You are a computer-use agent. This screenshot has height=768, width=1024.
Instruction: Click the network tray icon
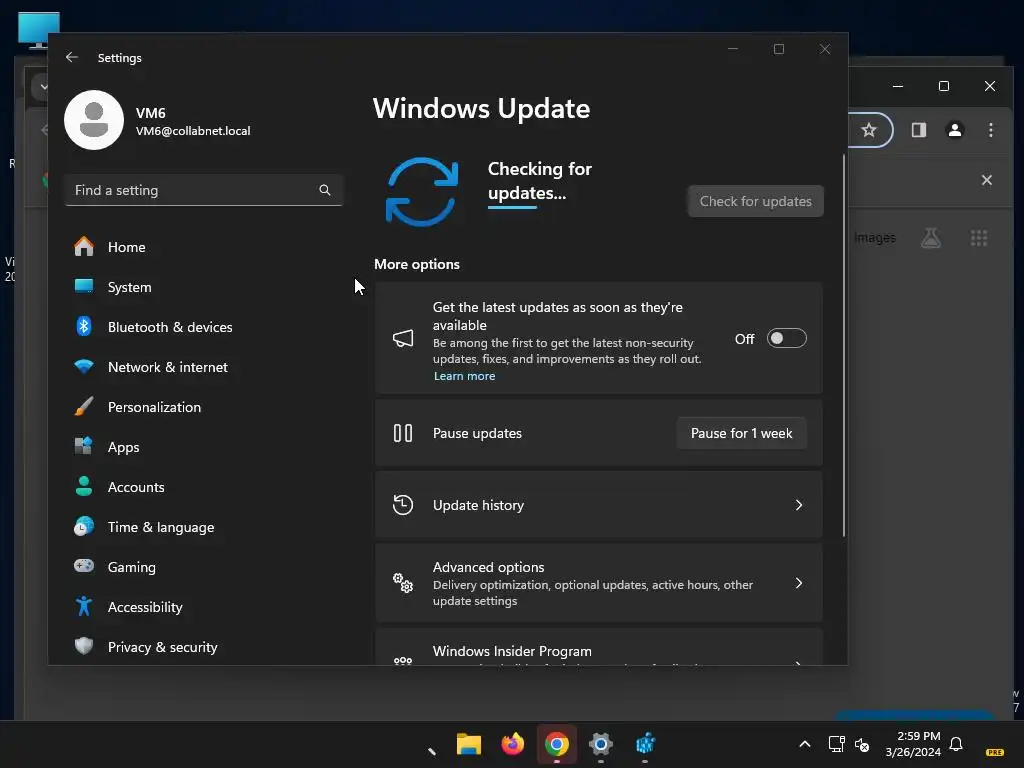pos(836,744)
